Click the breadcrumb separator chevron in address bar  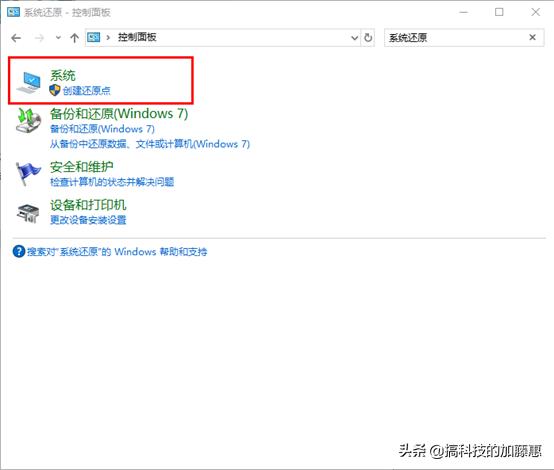tap(108, 37)
